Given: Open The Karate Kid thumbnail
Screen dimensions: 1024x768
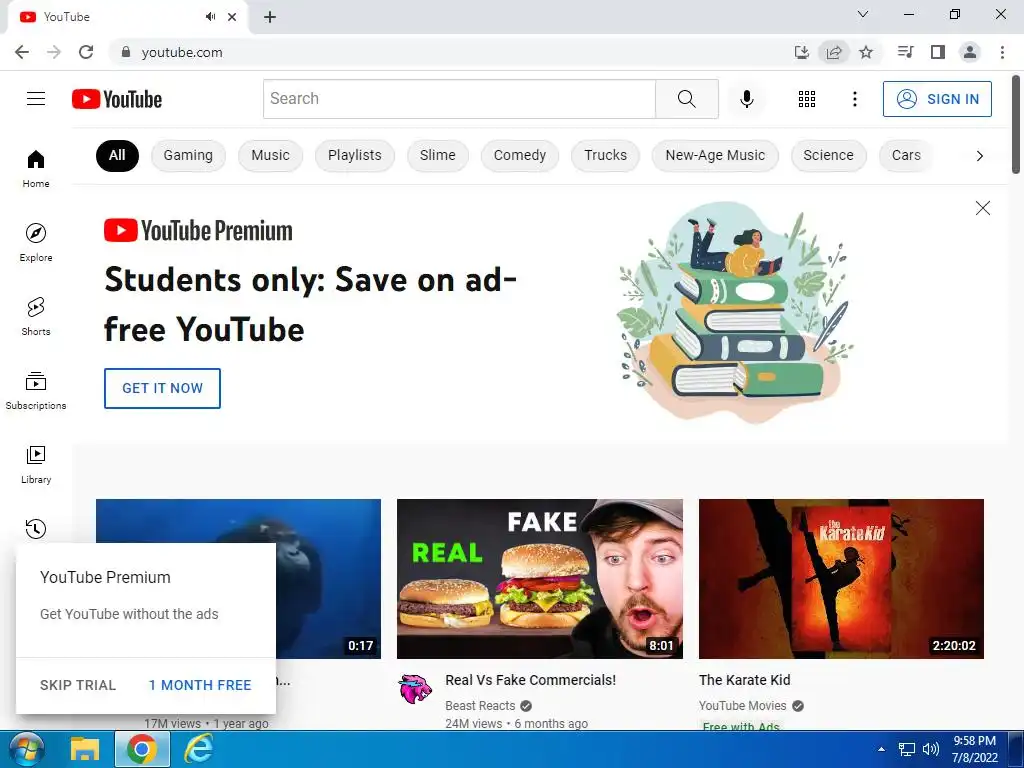Looking at the screenshot, I should [x=841, y=579].
